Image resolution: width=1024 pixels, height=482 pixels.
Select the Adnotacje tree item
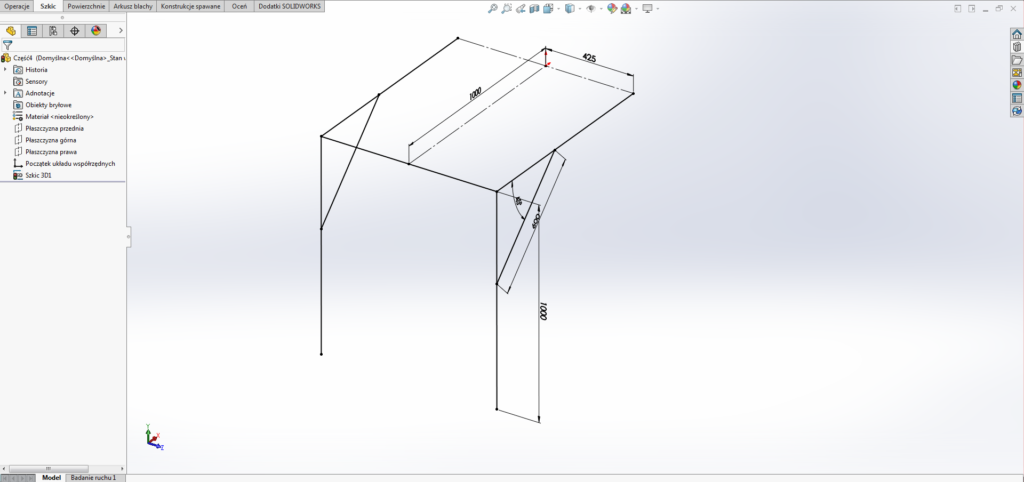34,93
